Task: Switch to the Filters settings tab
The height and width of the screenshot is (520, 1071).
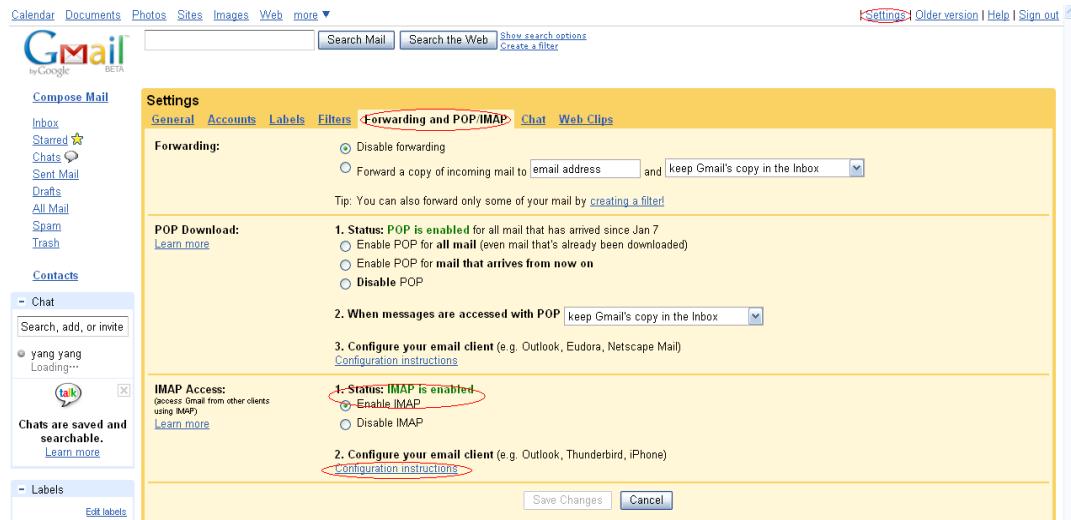Action: (334, 120)
